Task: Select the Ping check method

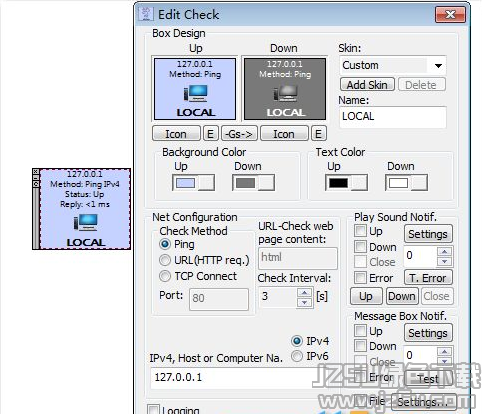Action: [165, 244]
